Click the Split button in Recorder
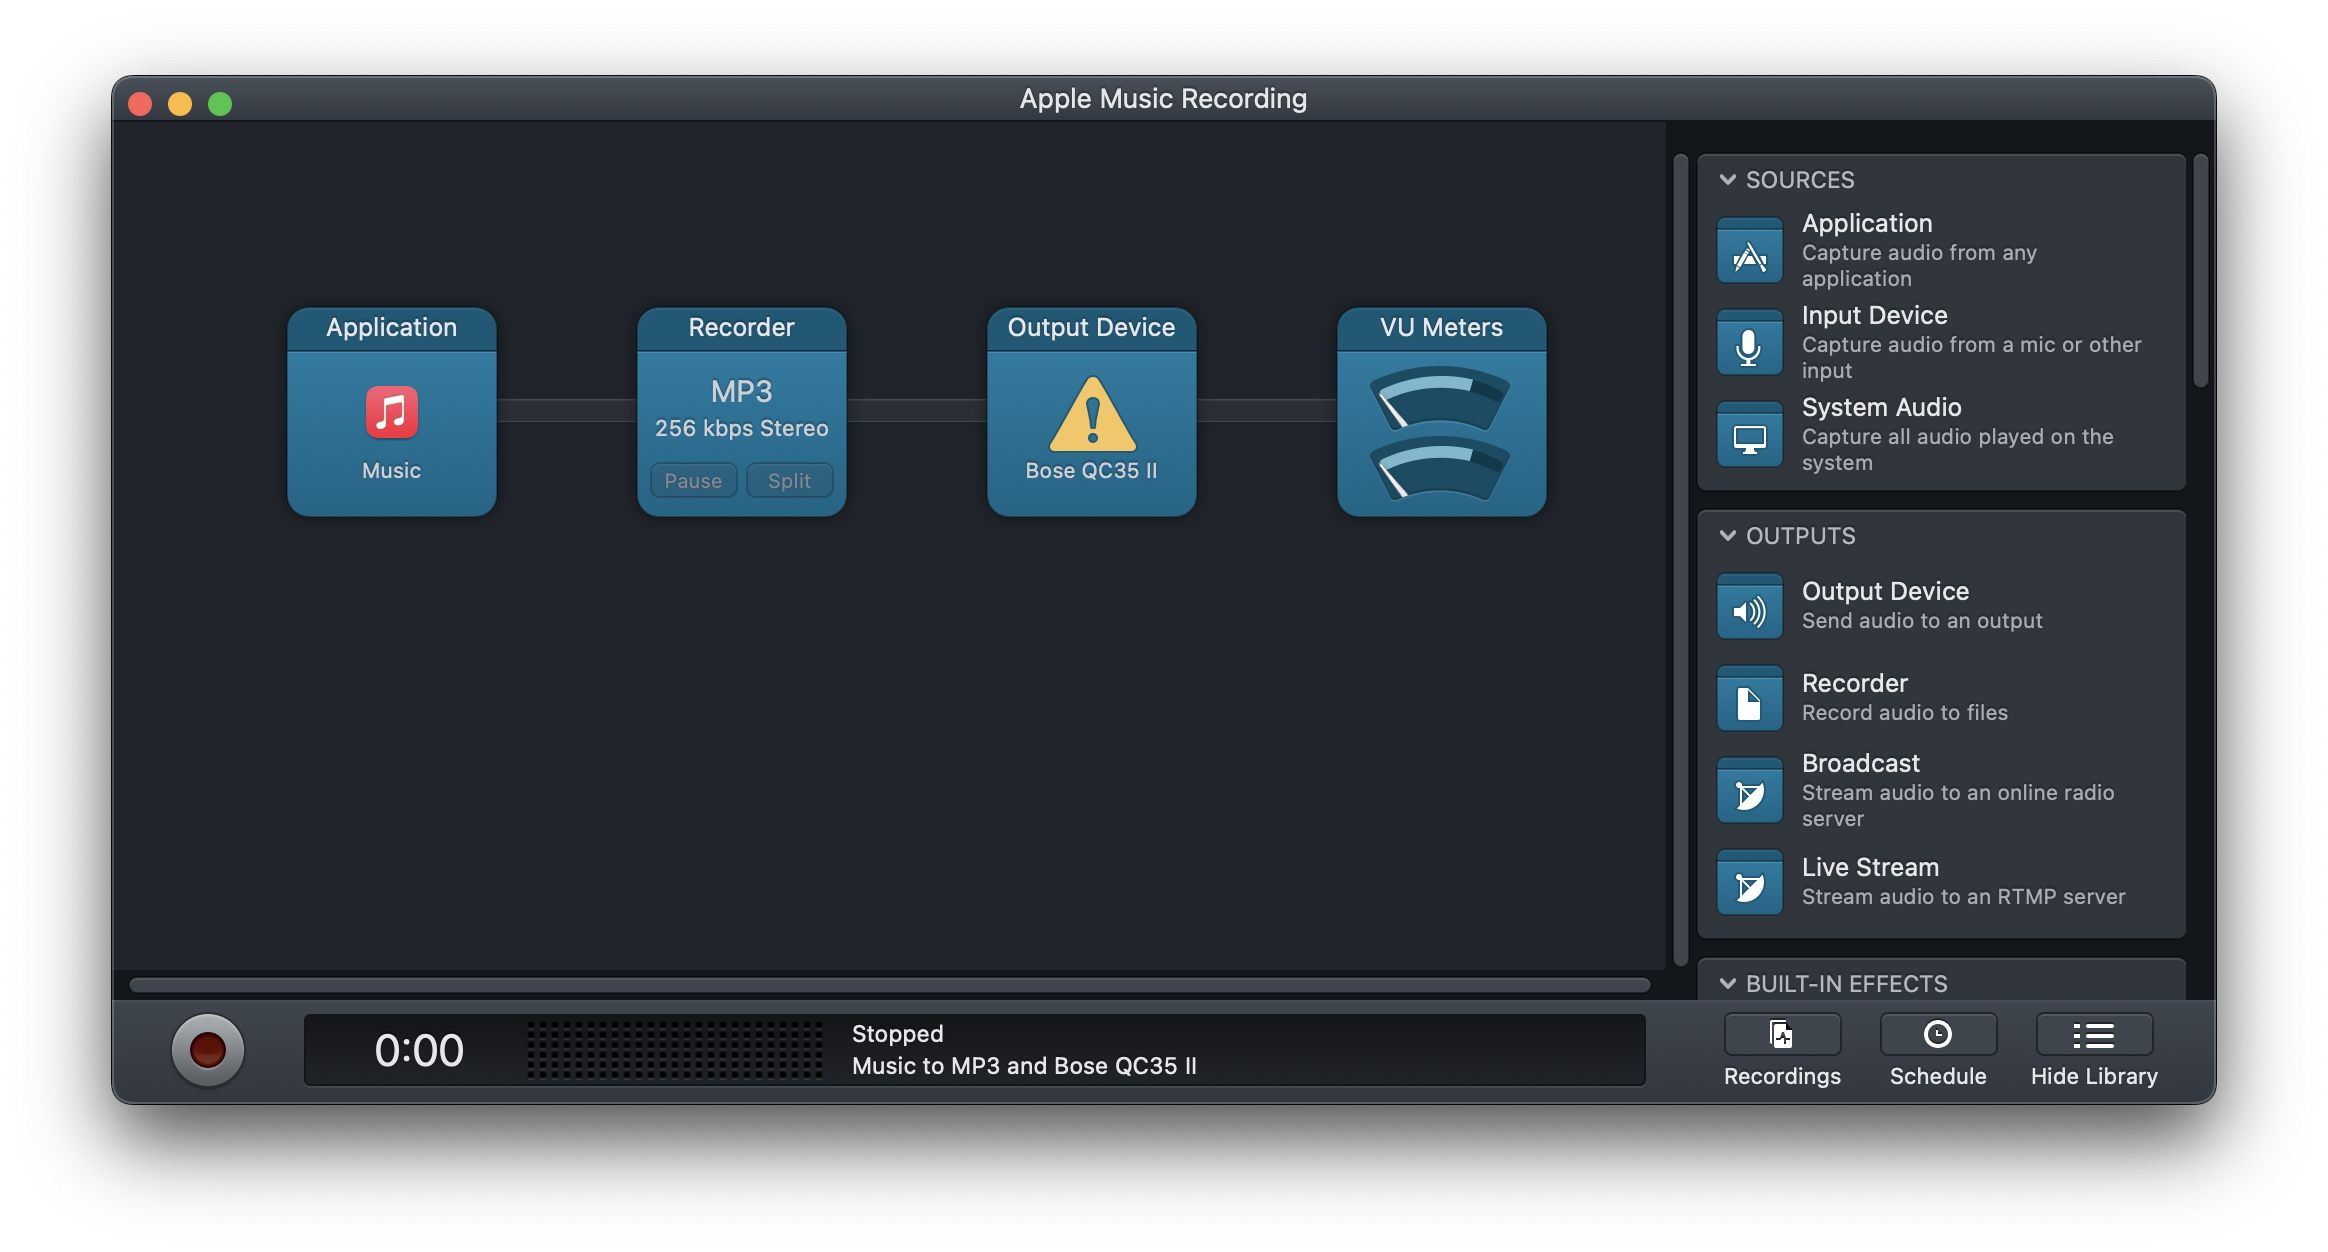Image resolution: width=2328 pixels, height=1252 pixels. pos(789,481)
